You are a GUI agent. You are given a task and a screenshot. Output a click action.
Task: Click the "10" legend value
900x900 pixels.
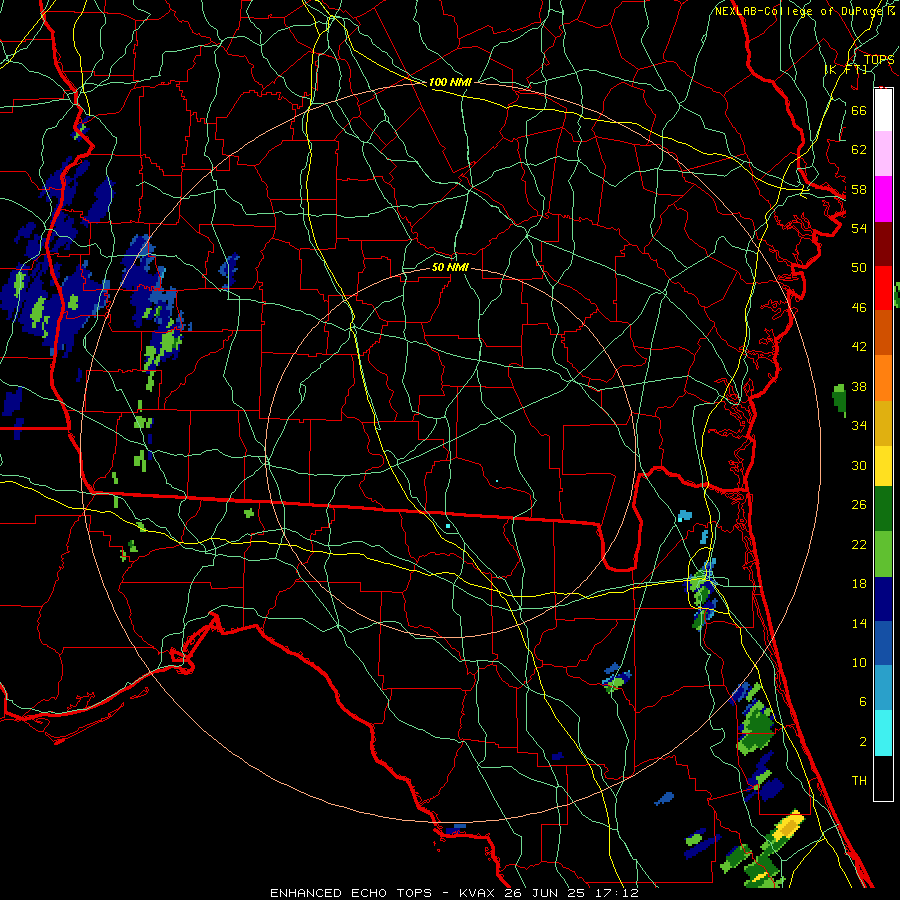pyautogui.click(x=859, y=663)
